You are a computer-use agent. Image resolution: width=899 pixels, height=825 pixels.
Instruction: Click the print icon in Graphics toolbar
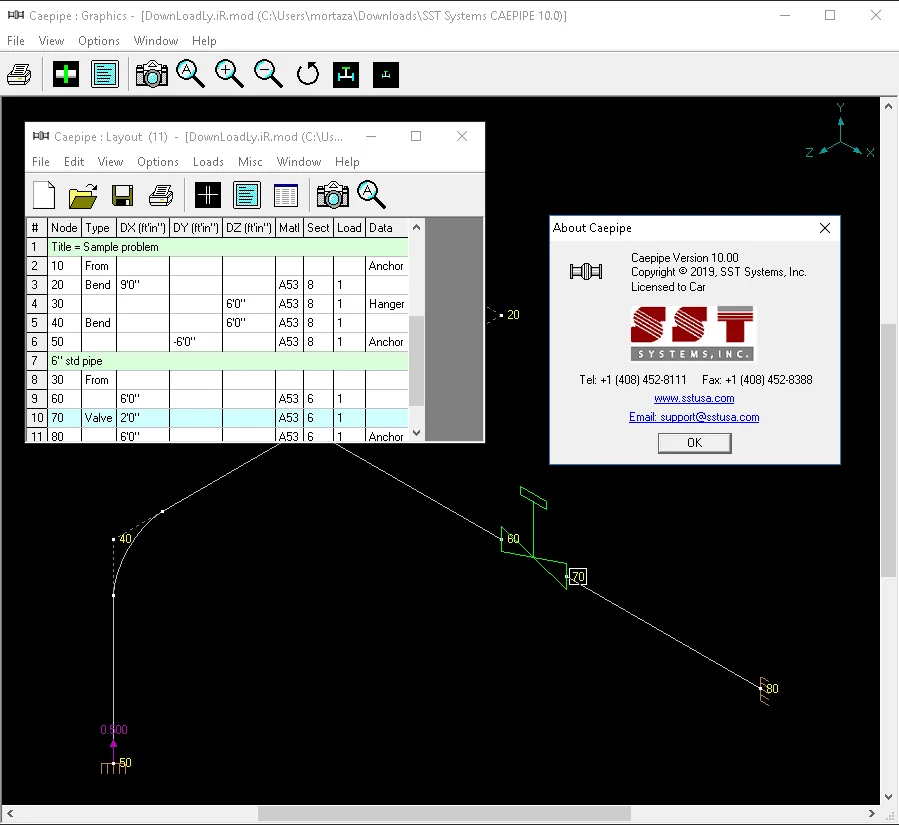[19, 75]
